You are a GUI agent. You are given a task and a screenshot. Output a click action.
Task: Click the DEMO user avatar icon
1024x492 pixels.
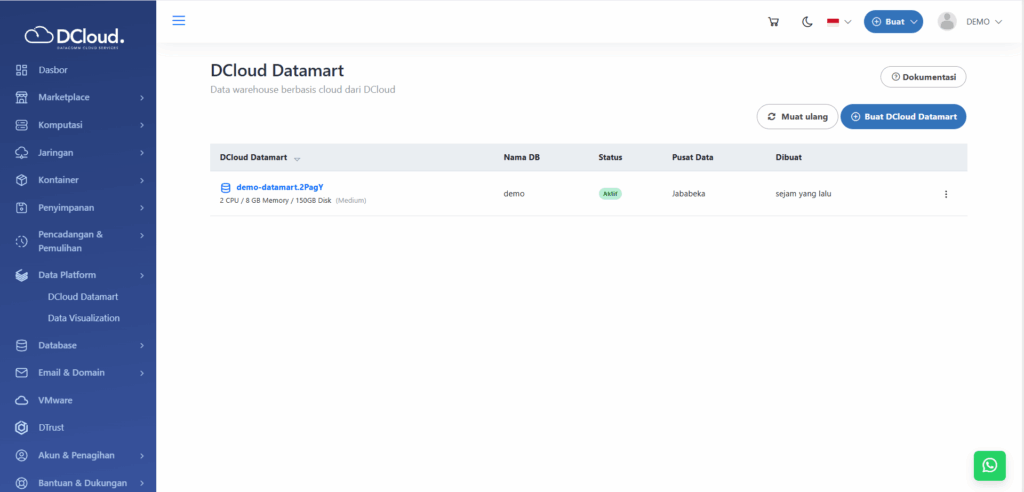click(947, 22)
